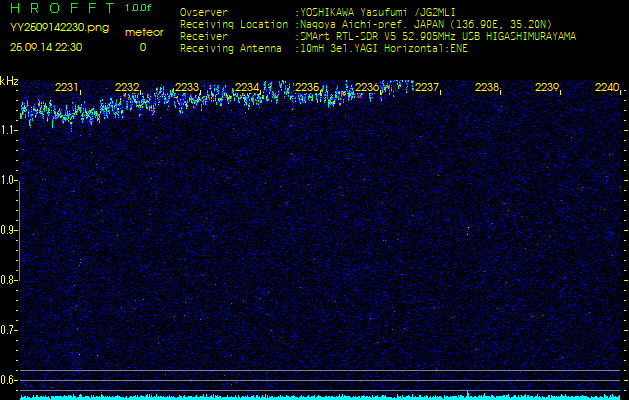Click the "Receiving Antenna" label

click(231, 49)
